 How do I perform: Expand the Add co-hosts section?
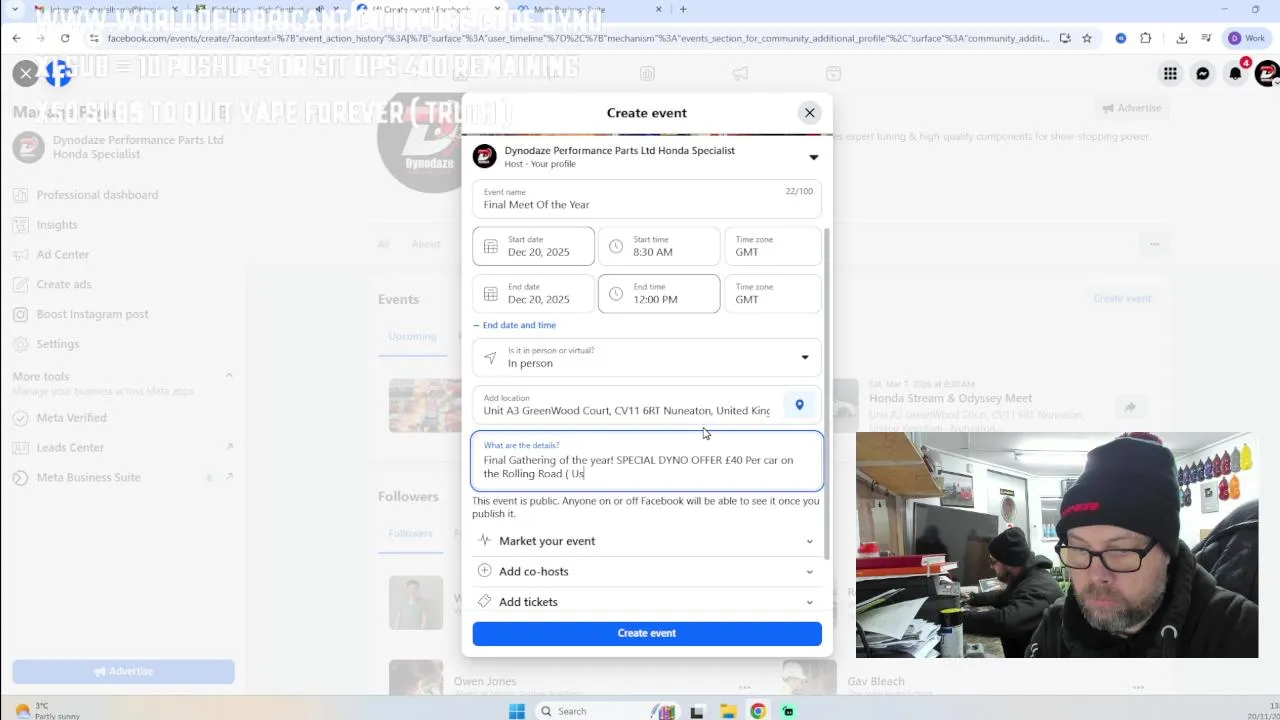pos(647,571)
